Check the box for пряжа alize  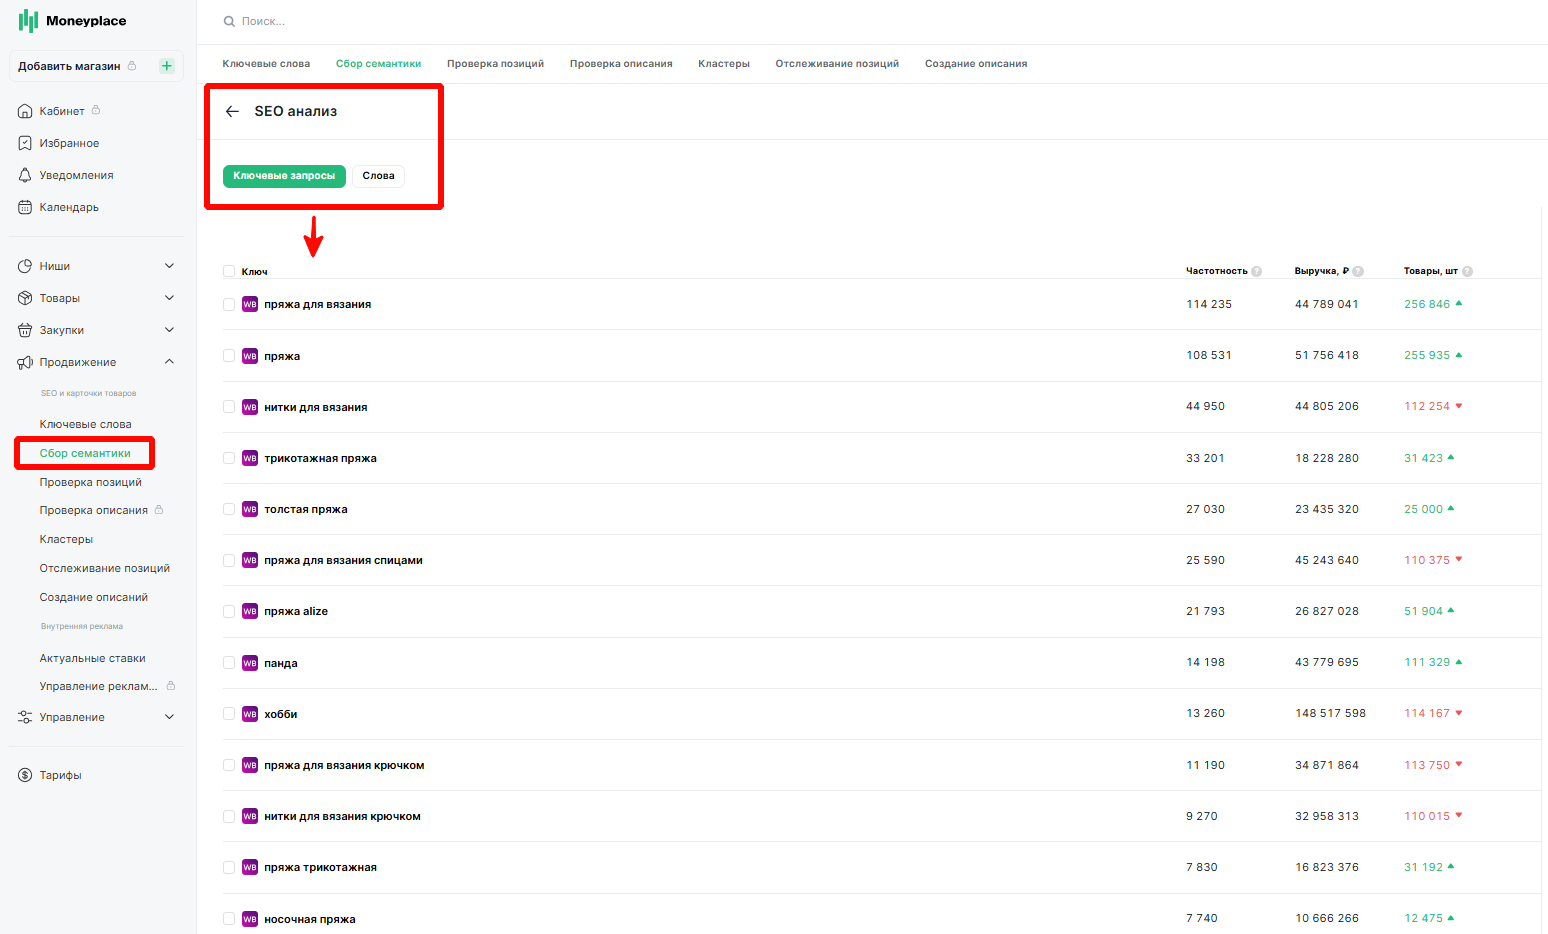click(229, 611)
